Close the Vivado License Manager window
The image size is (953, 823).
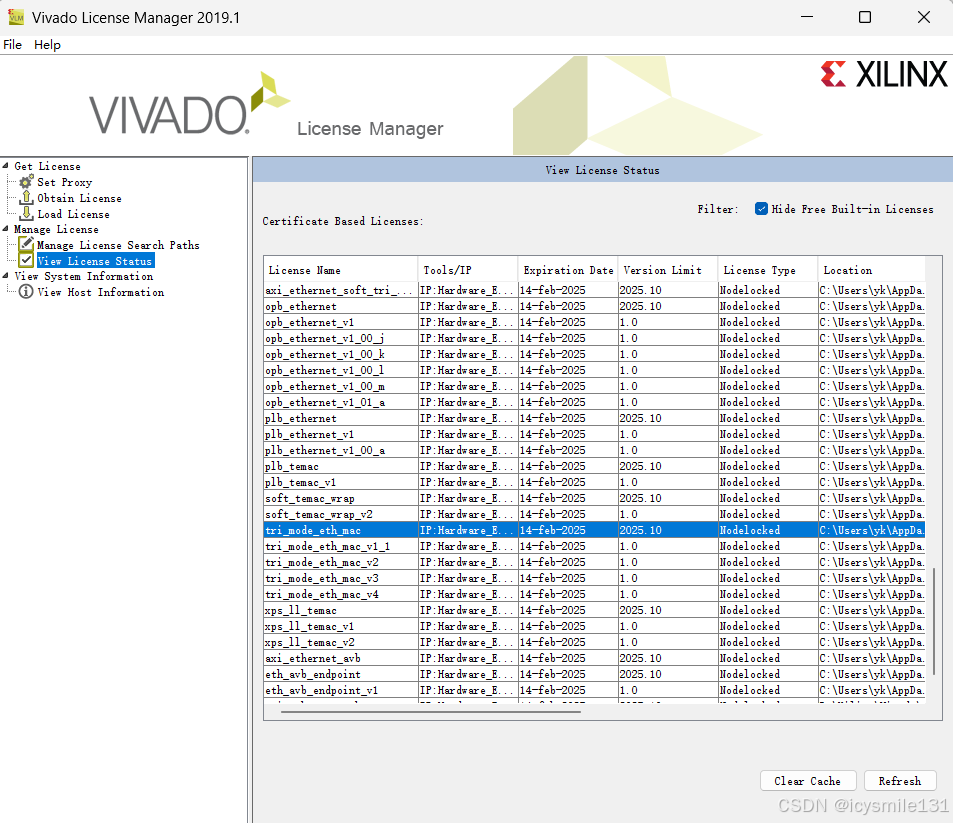click(x=923, y=17)
